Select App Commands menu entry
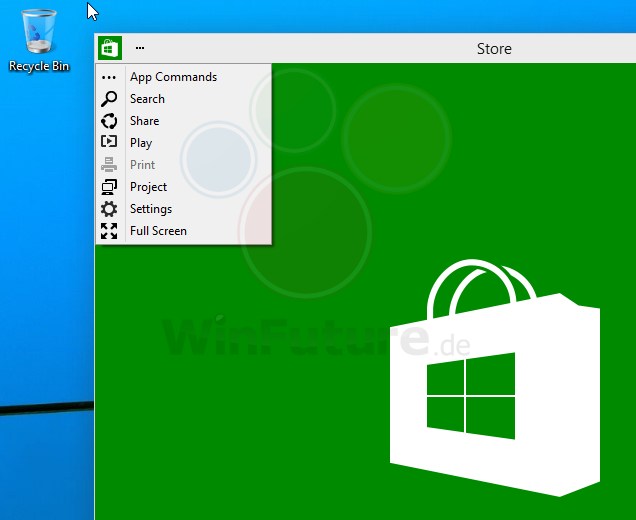This screenshot has width=636, height=520. pyautogui.click(x=184, y=77)
